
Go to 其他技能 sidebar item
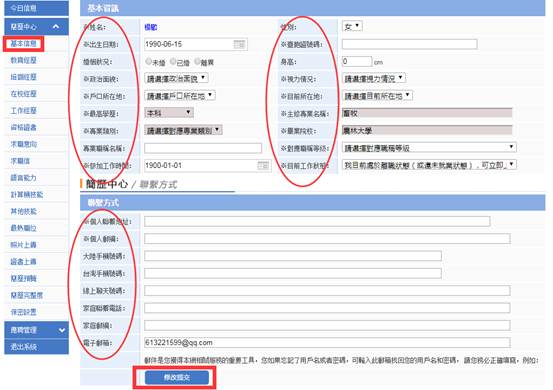coord(24,211)
